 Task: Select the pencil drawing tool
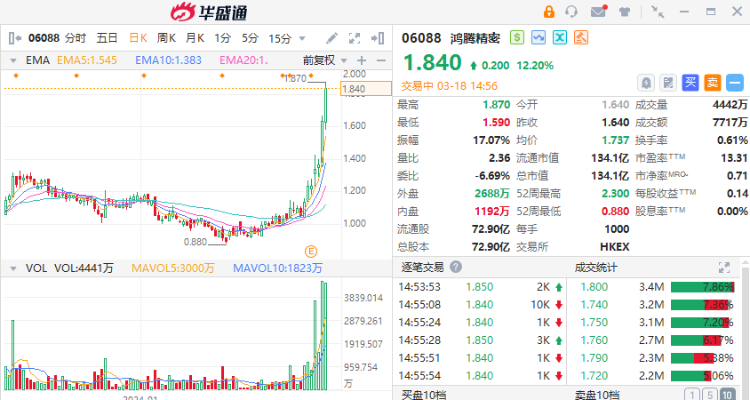332,38
